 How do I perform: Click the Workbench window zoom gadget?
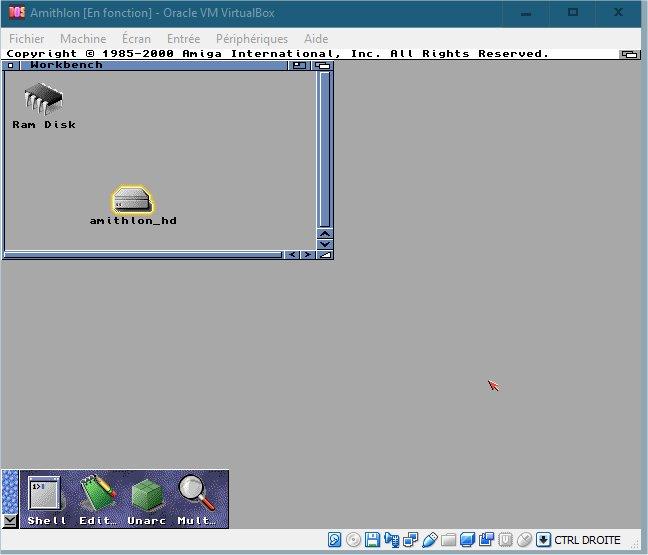tap(299, 65)
